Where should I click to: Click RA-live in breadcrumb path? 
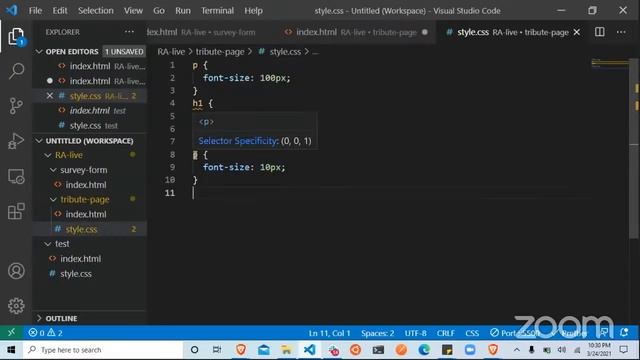tap(171, 52)
